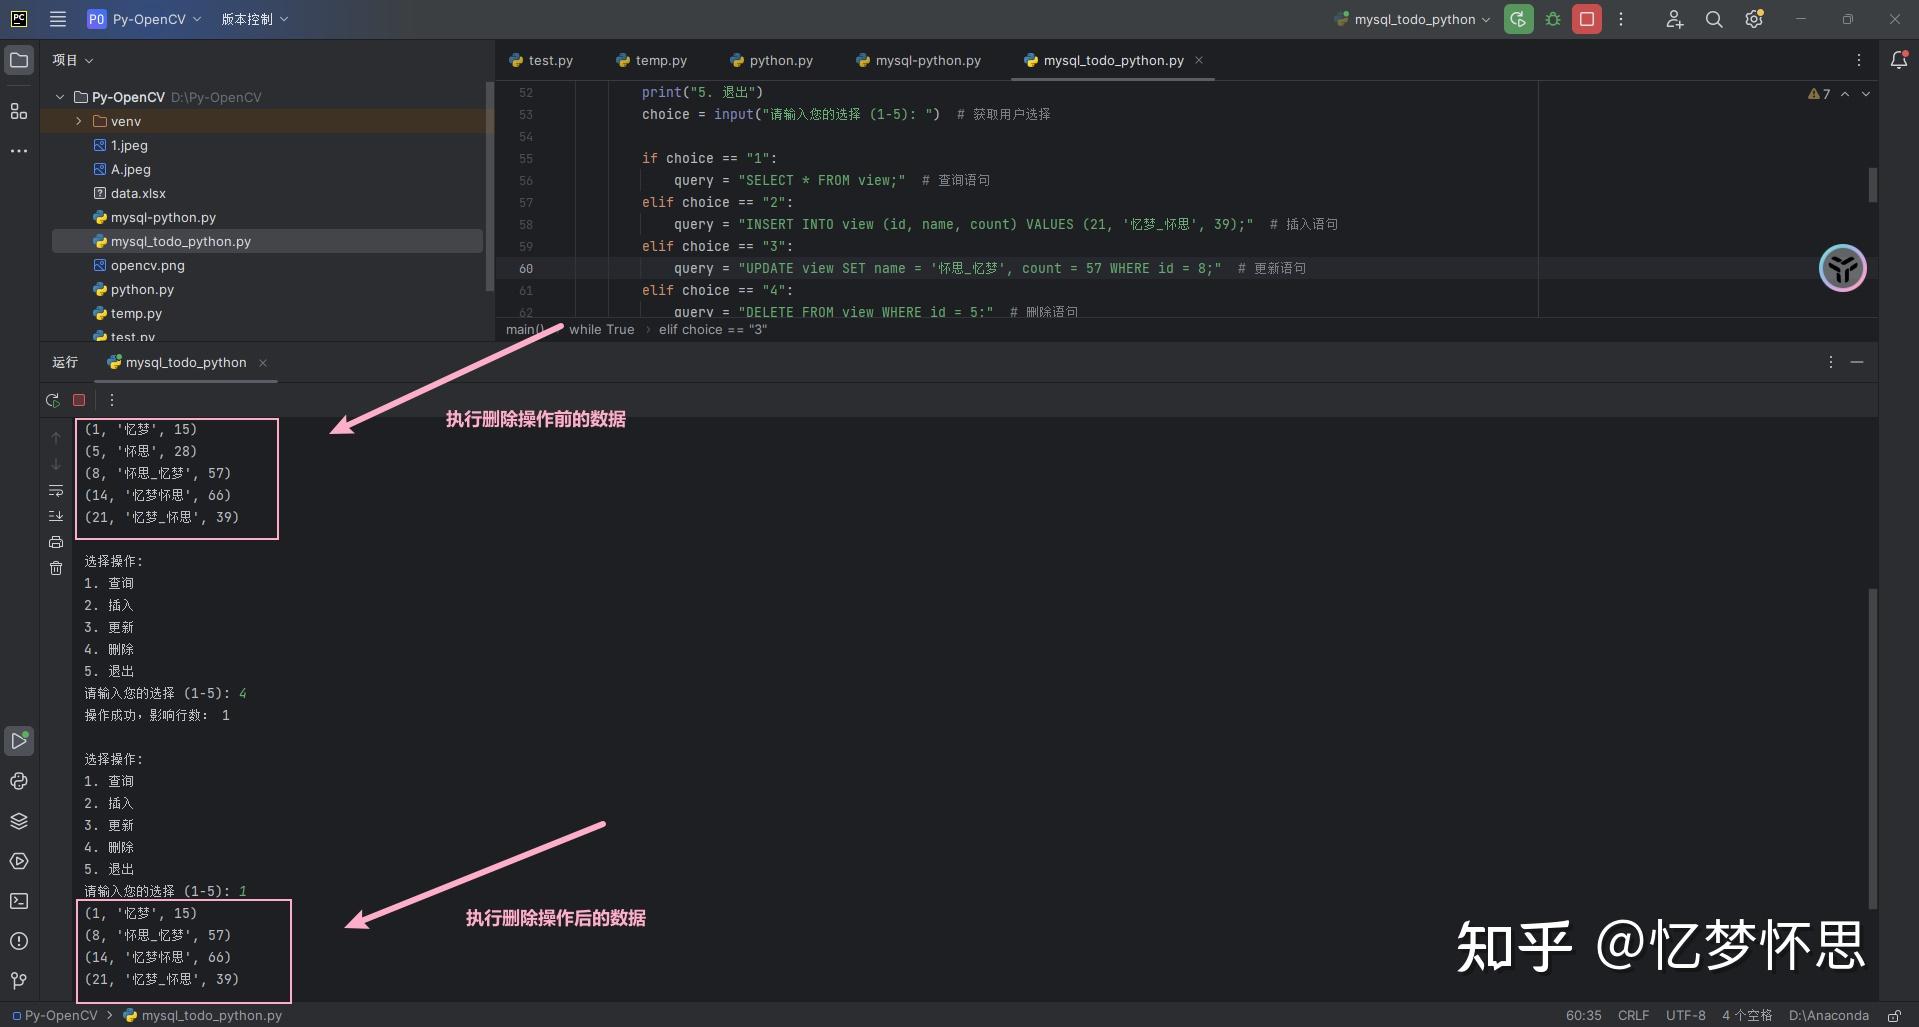The width and height of the screenshot is (1919, 1027).
Task: Open Search Everywhere magnifier
Action: [1713, 19]
